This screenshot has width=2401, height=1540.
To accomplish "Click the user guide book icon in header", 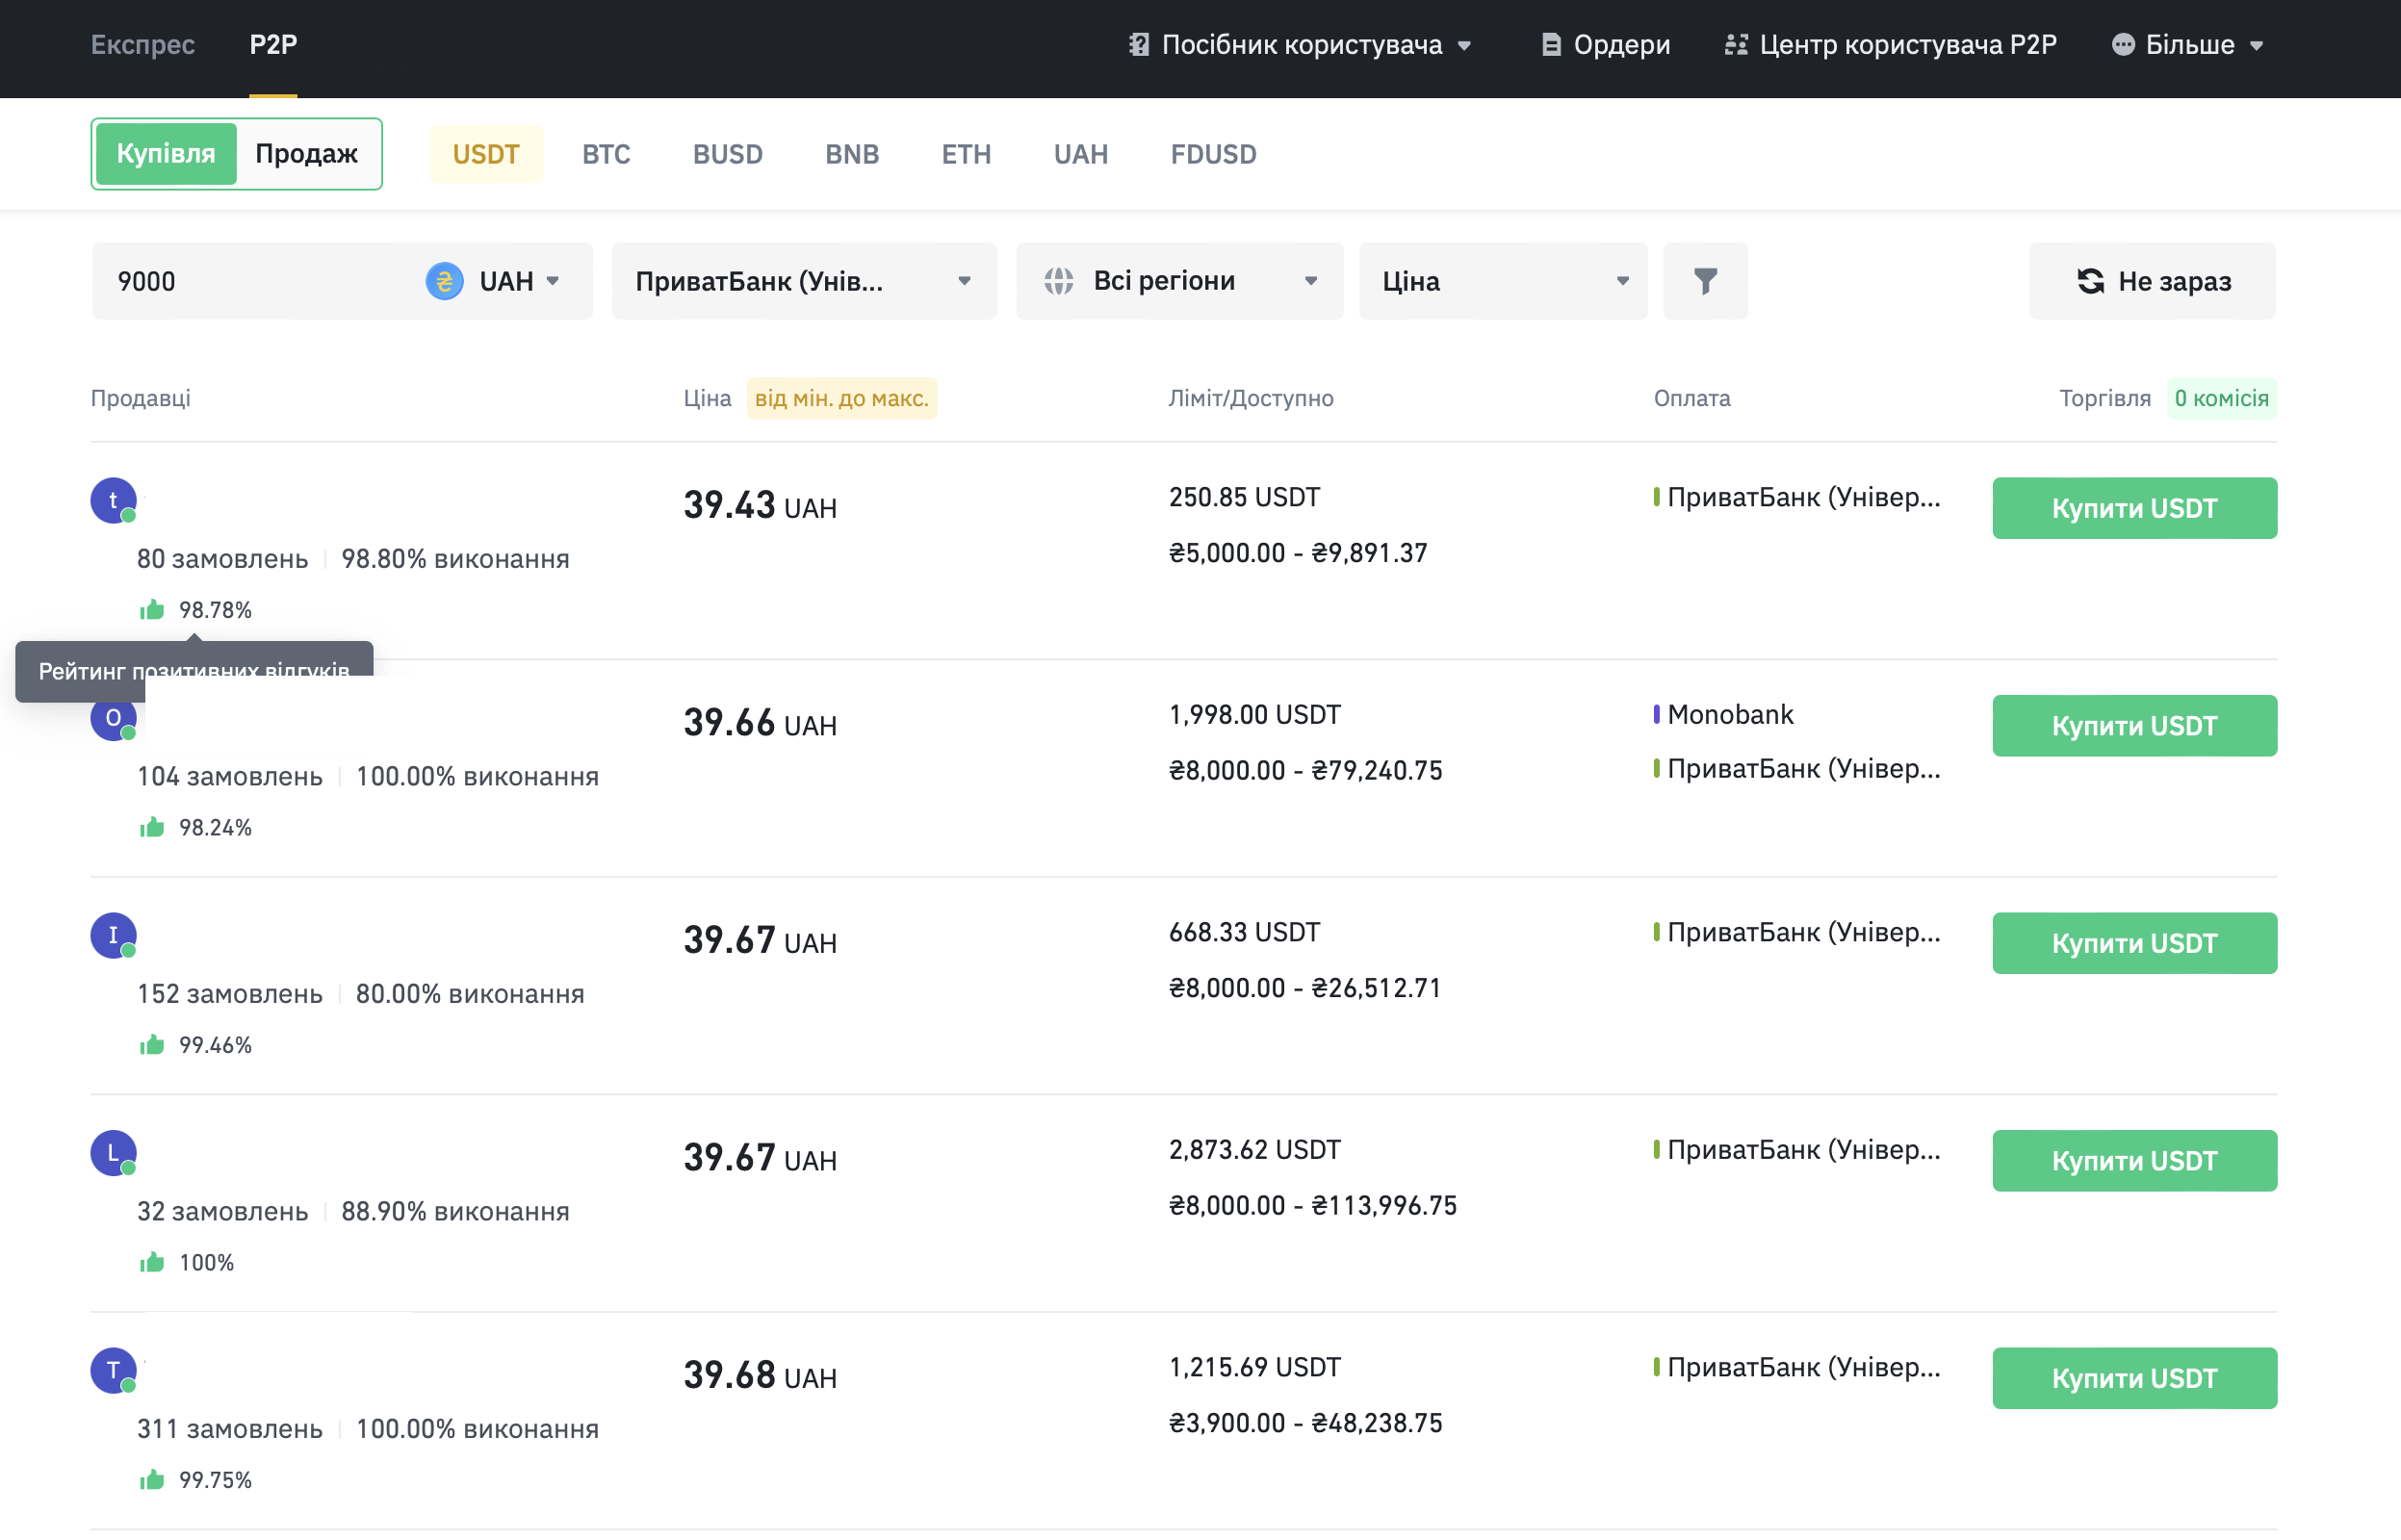I will [1138, 45].
